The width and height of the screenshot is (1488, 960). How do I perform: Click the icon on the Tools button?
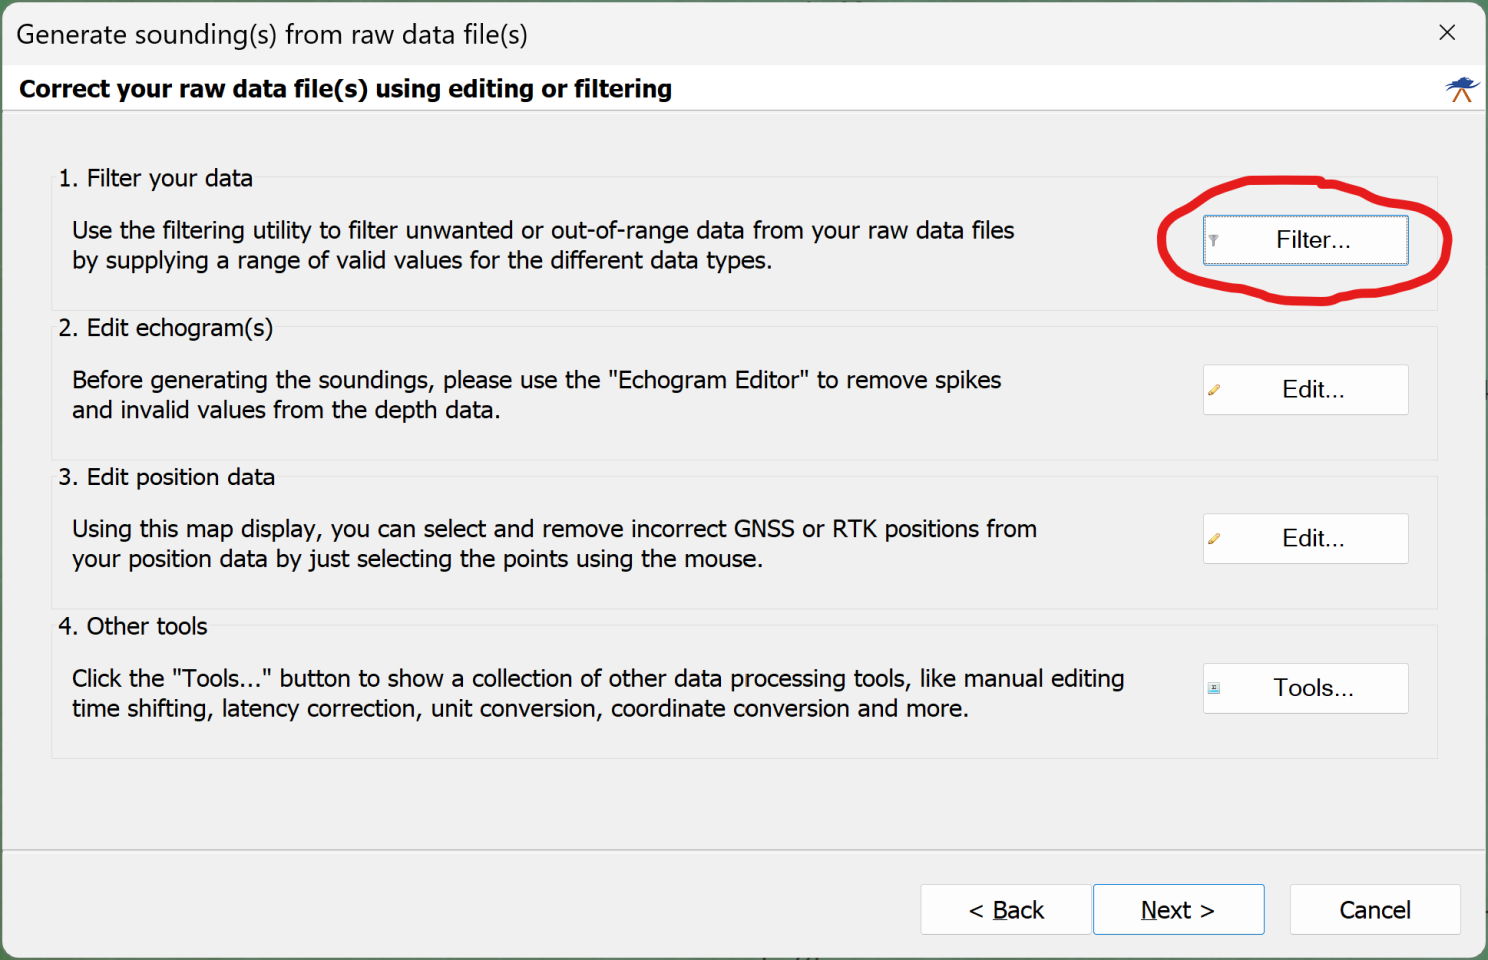point(1213,688)
